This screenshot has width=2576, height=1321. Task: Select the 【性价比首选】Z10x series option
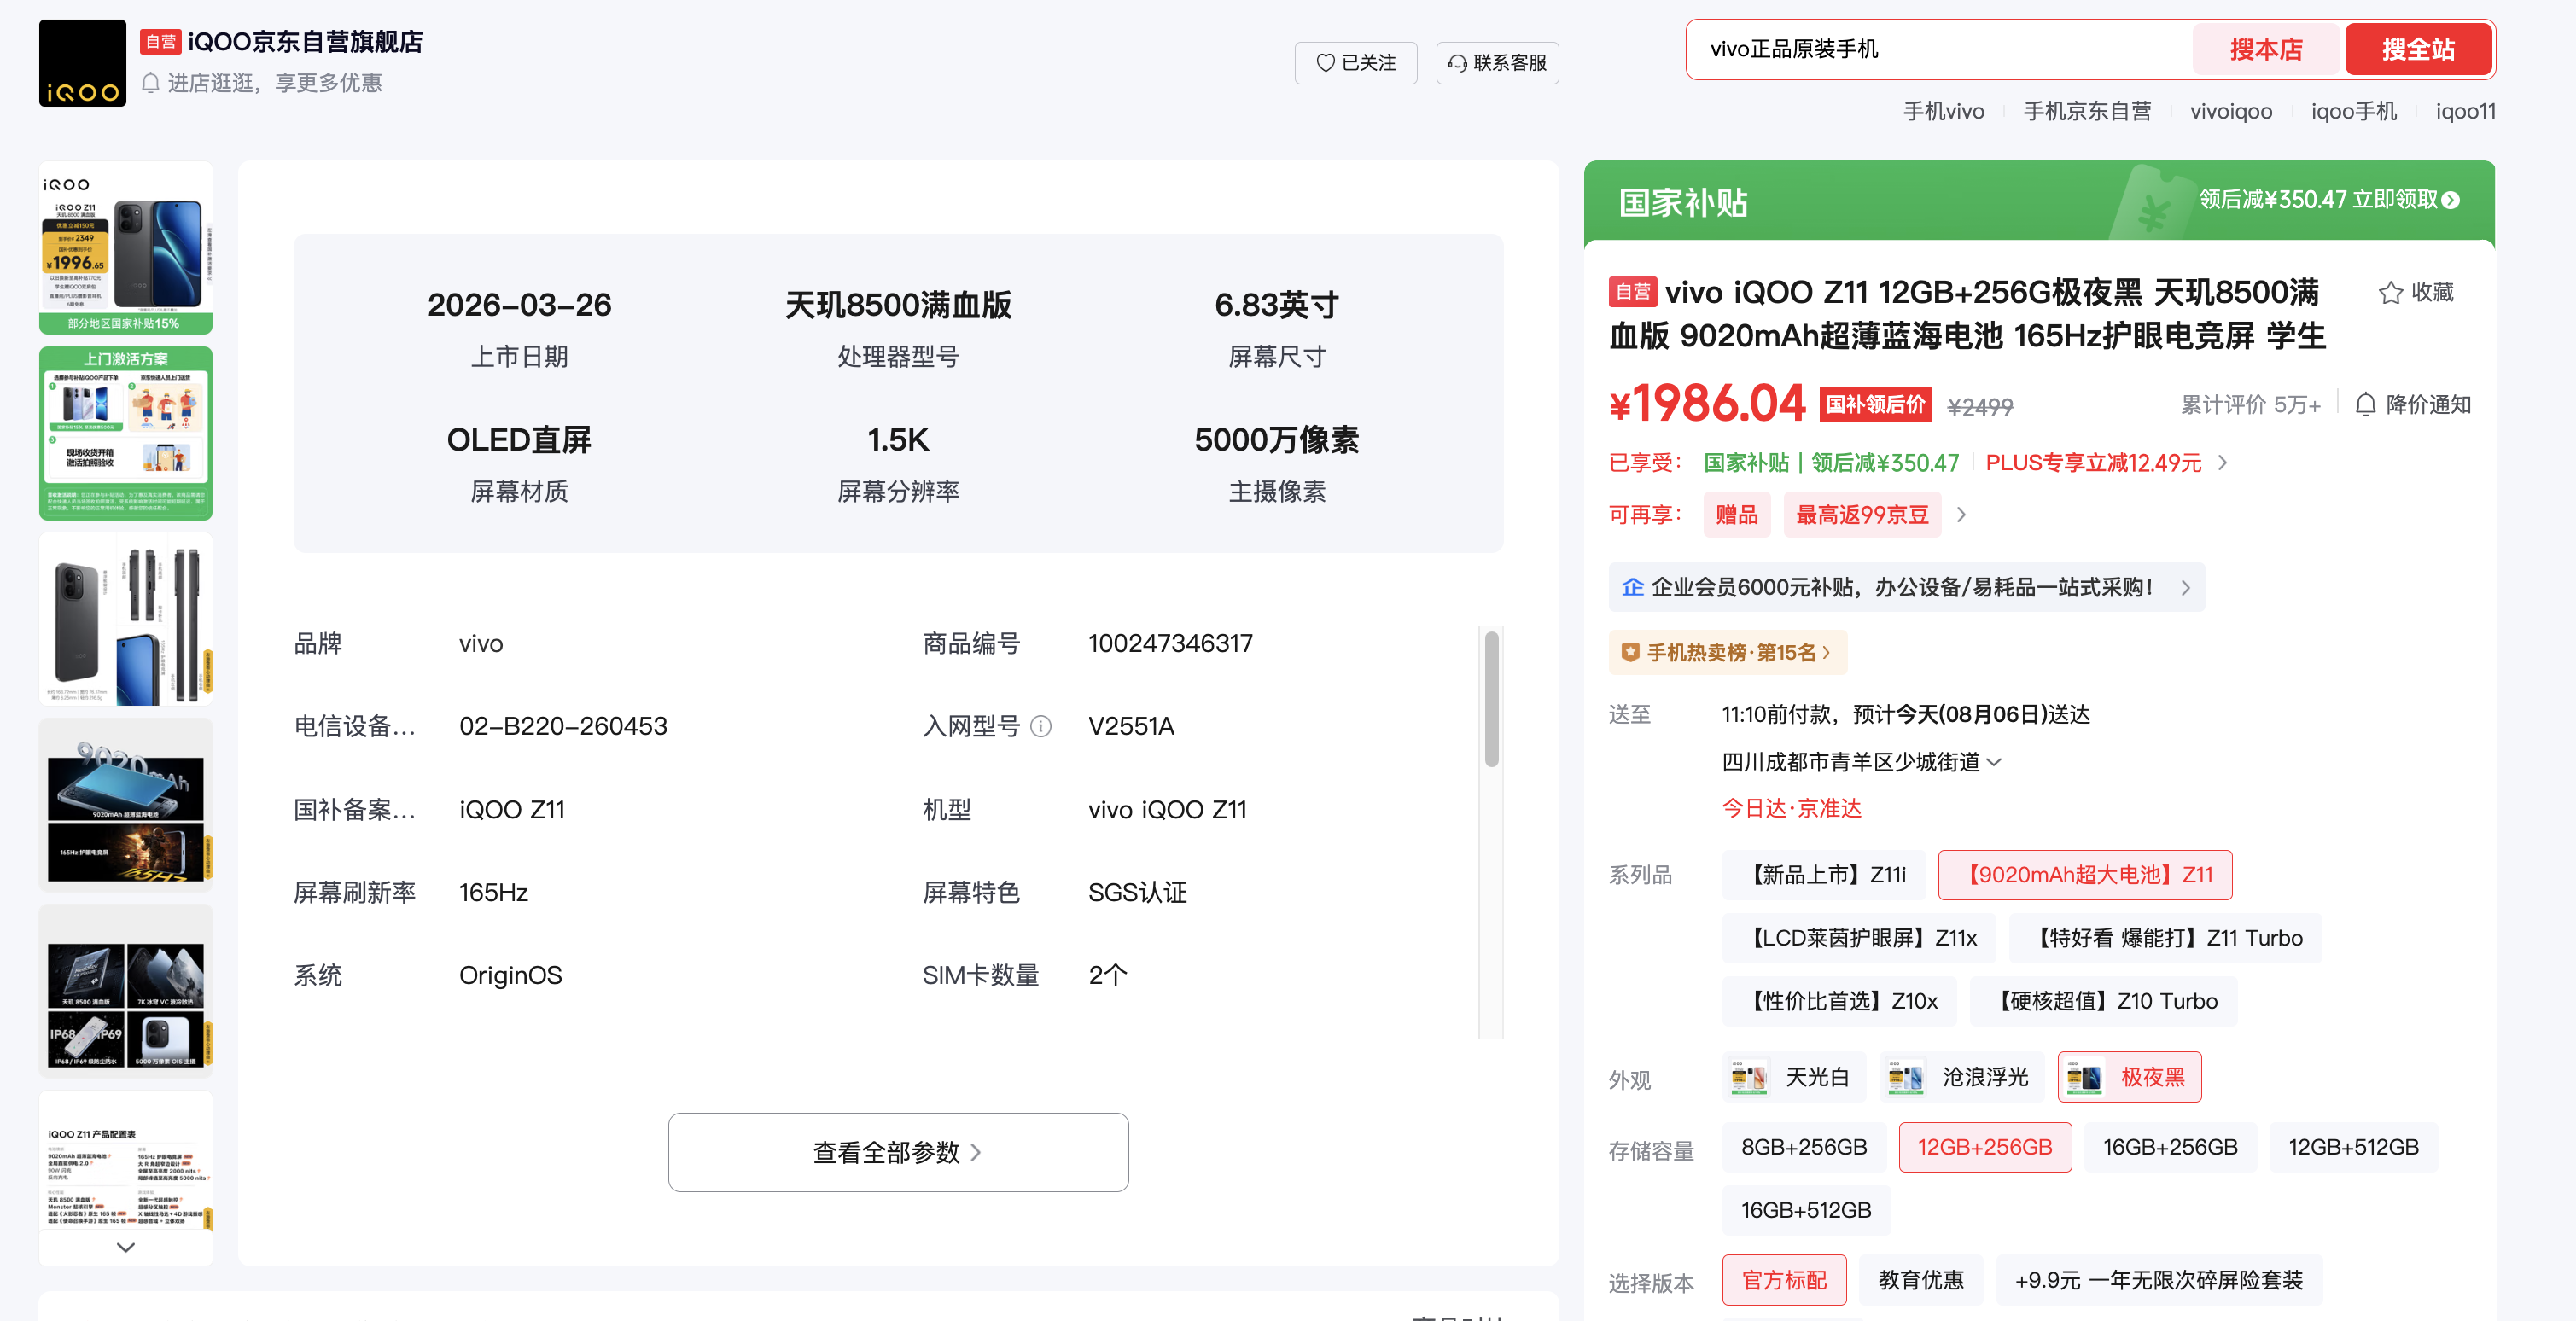click(1840, 1001)
